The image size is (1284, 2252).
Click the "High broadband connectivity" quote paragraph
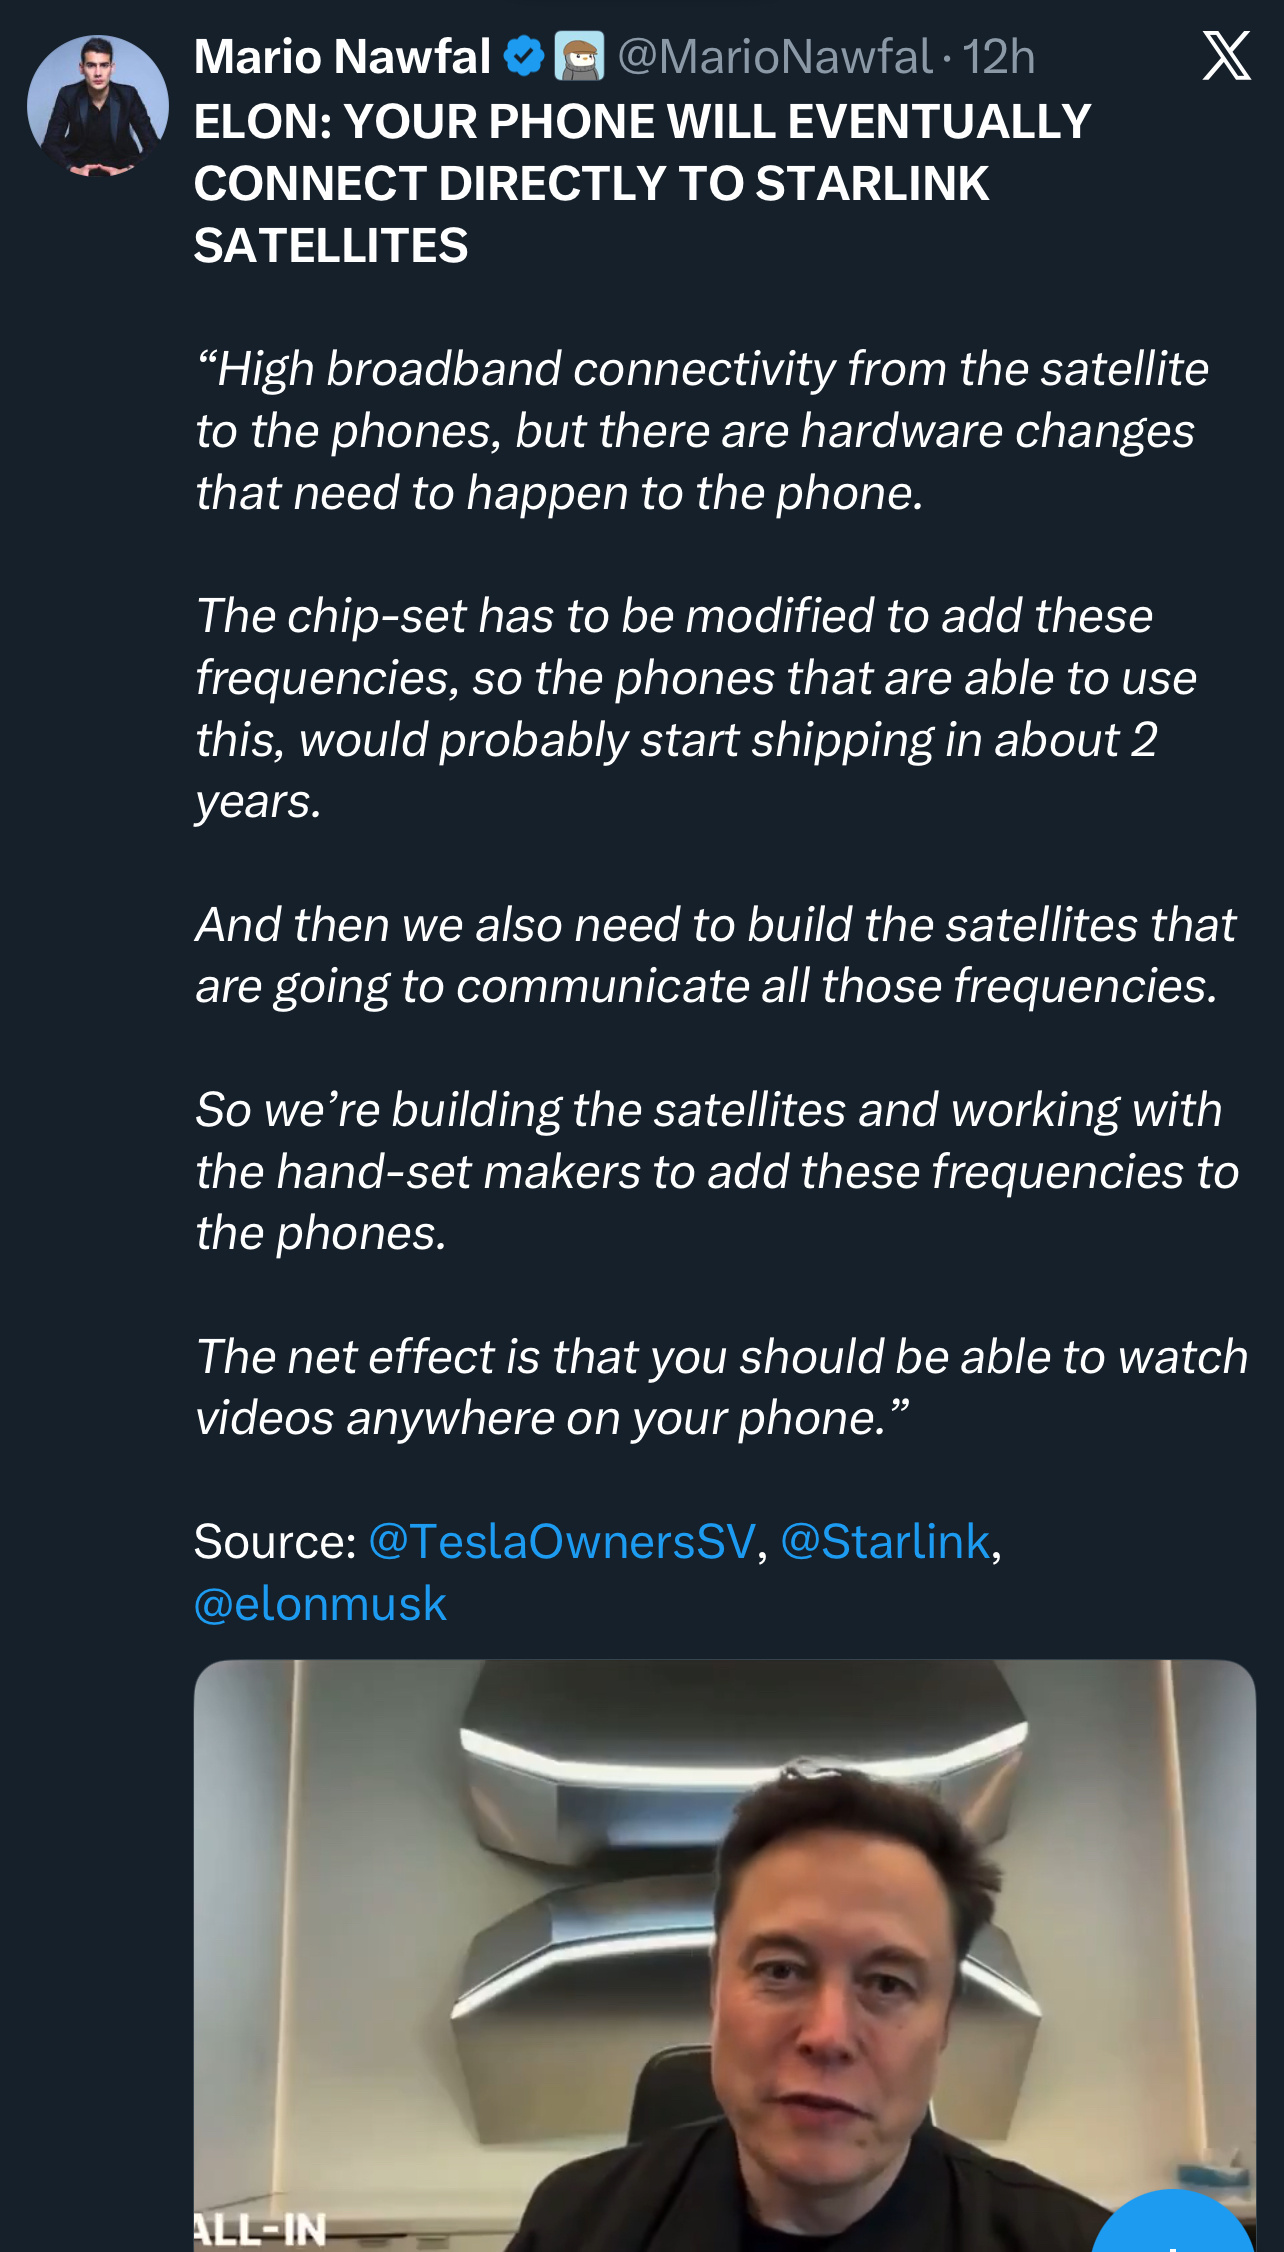[700, 431]
